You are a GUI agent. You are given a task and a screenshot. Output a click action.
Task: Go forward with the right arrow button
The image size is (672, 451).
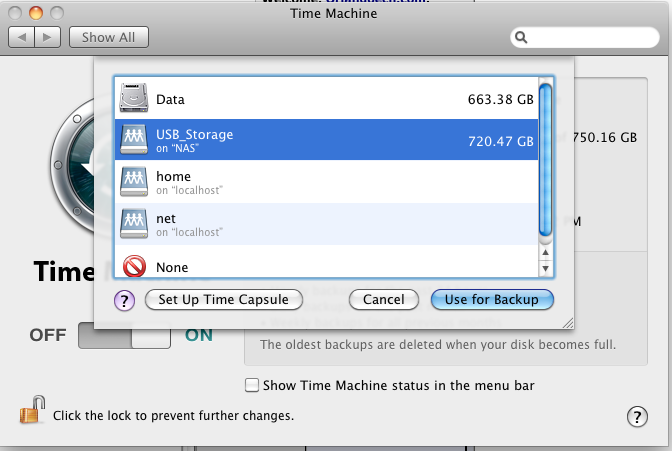(48, 37)
